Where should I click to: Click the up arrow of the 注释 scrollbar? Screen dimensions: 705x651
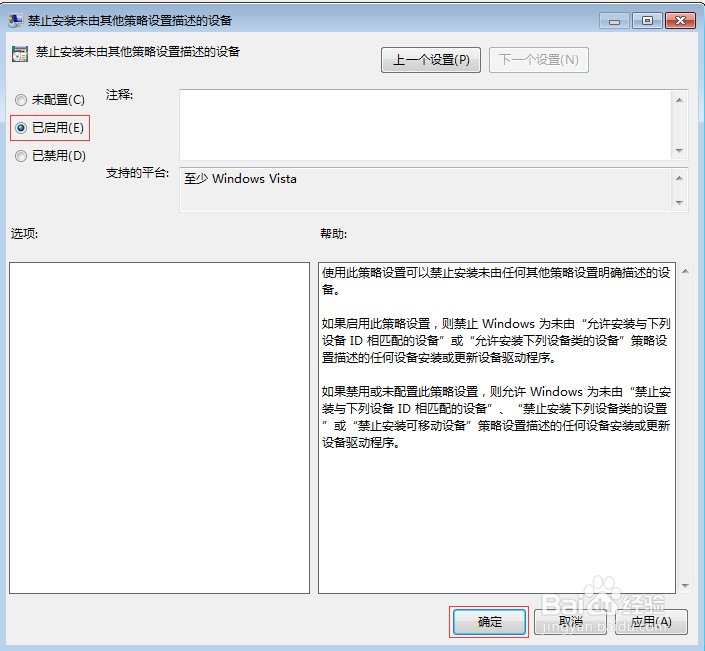point(679,100)
